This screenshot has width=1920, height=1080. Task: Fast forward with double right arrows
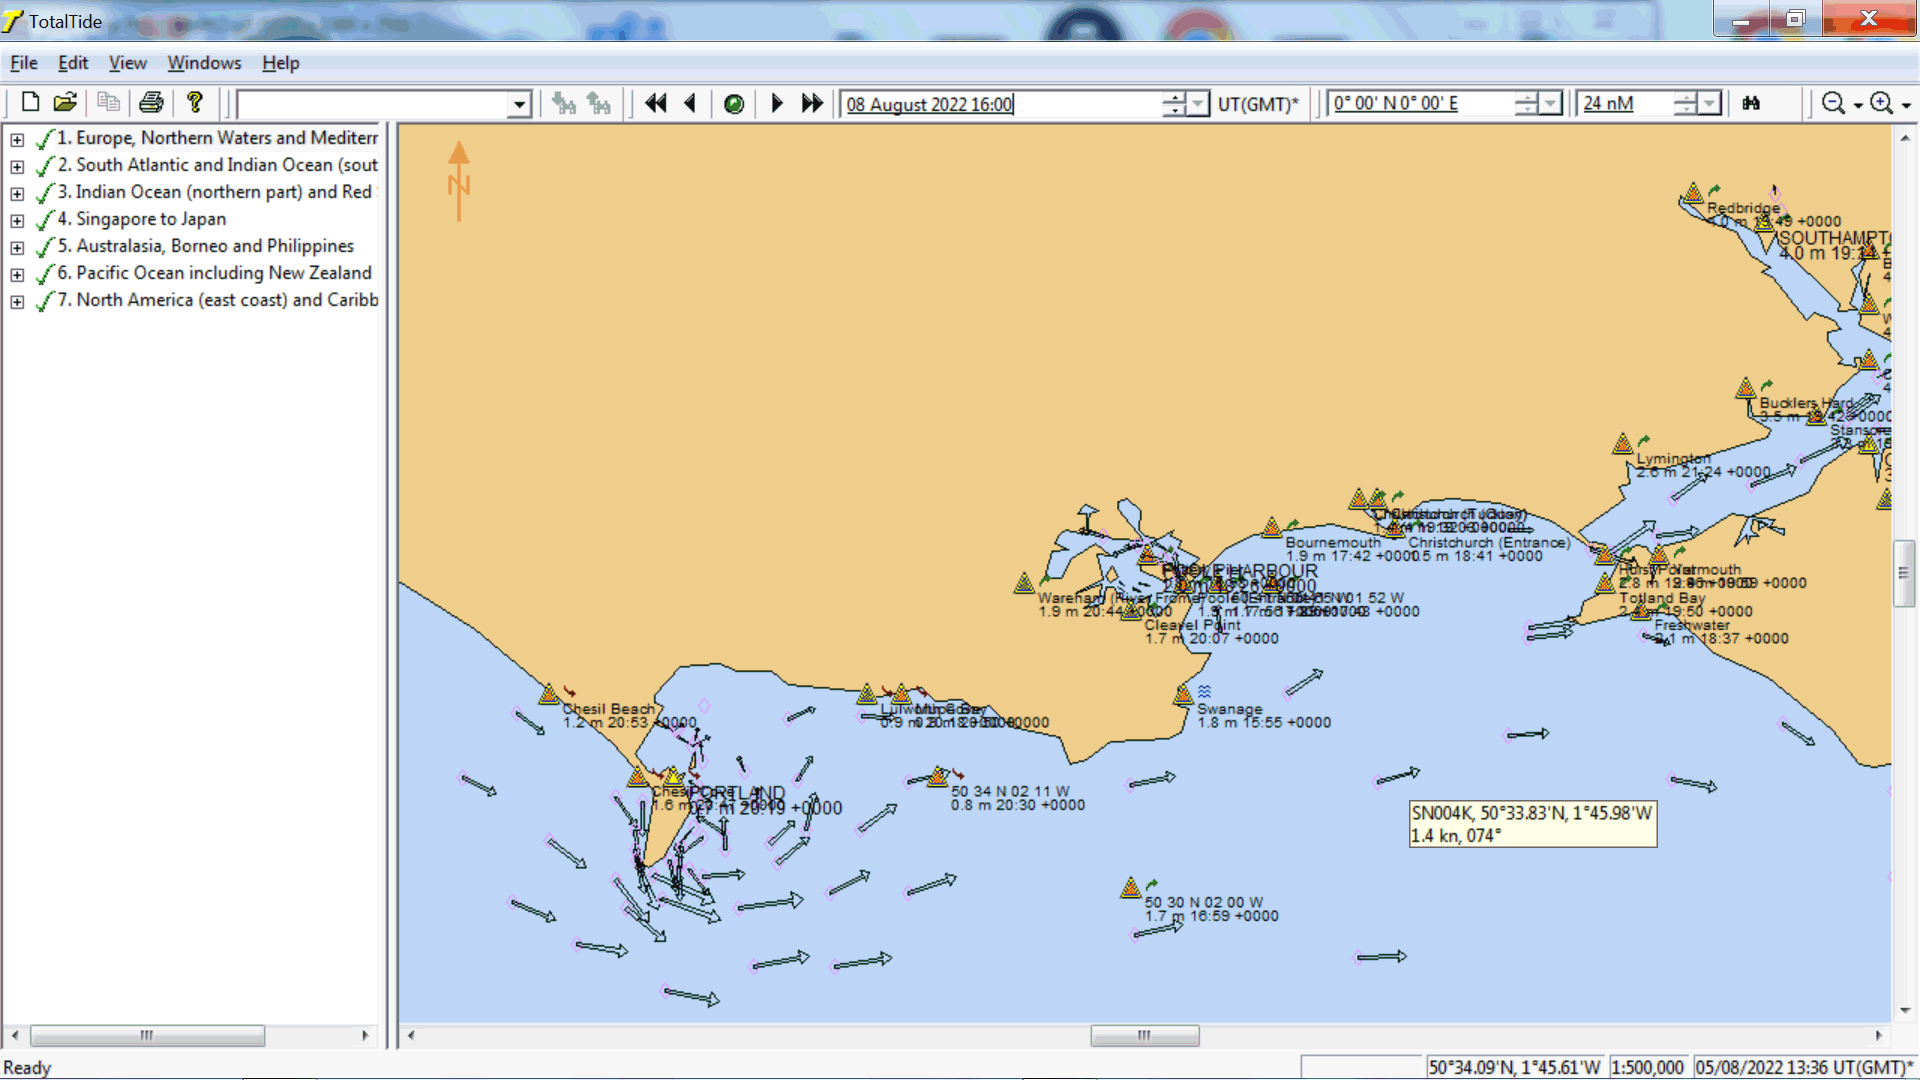point(811,104)
